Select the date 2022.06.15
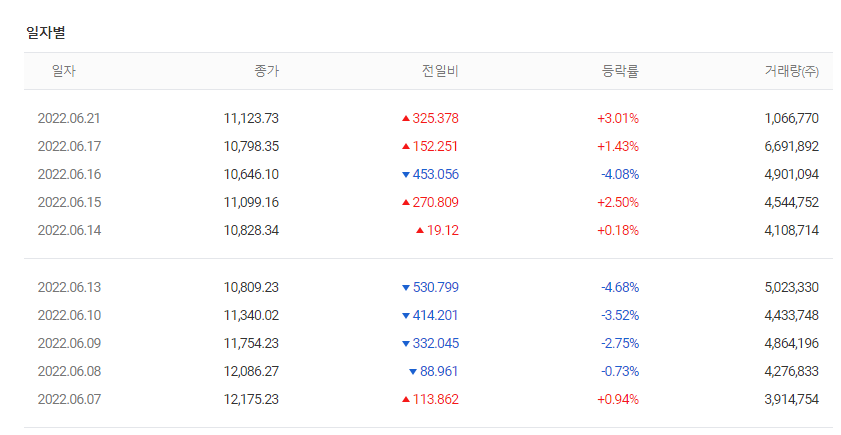Viewport: 841px width, 435px height. click(x=69, y=202)
